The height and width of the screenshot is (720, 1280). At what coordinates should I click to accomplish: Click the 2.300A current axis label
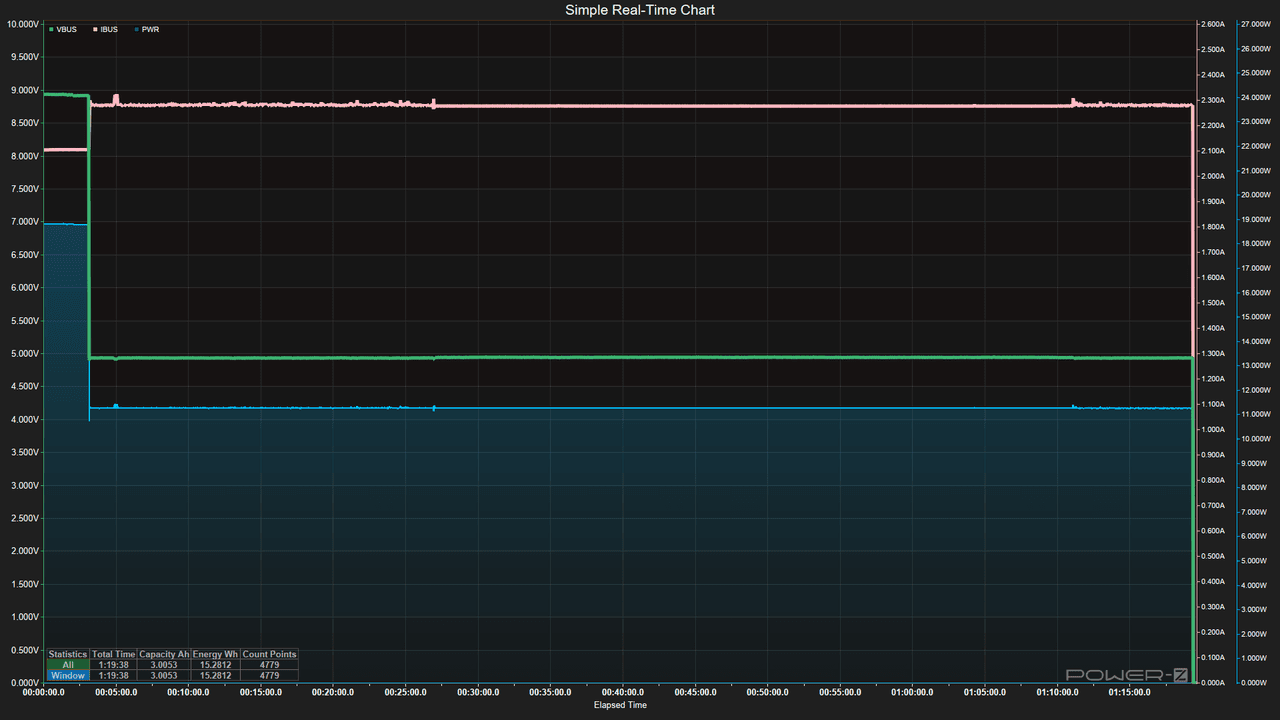(1213, 100)
